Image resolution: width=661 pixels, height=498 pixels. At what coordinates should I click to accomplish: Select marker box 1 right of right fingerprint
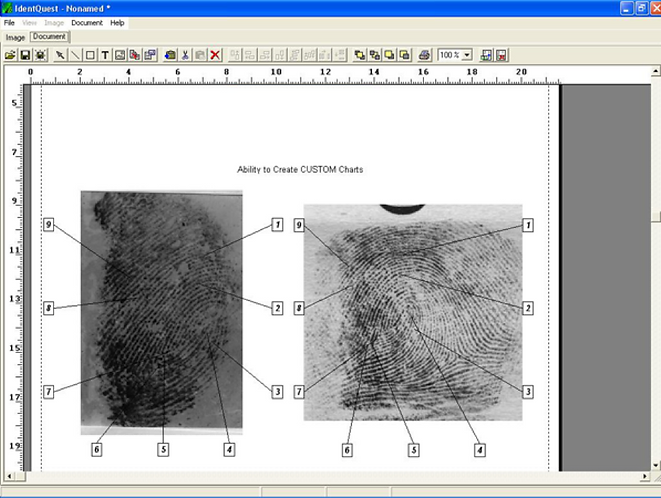[528, 225]
